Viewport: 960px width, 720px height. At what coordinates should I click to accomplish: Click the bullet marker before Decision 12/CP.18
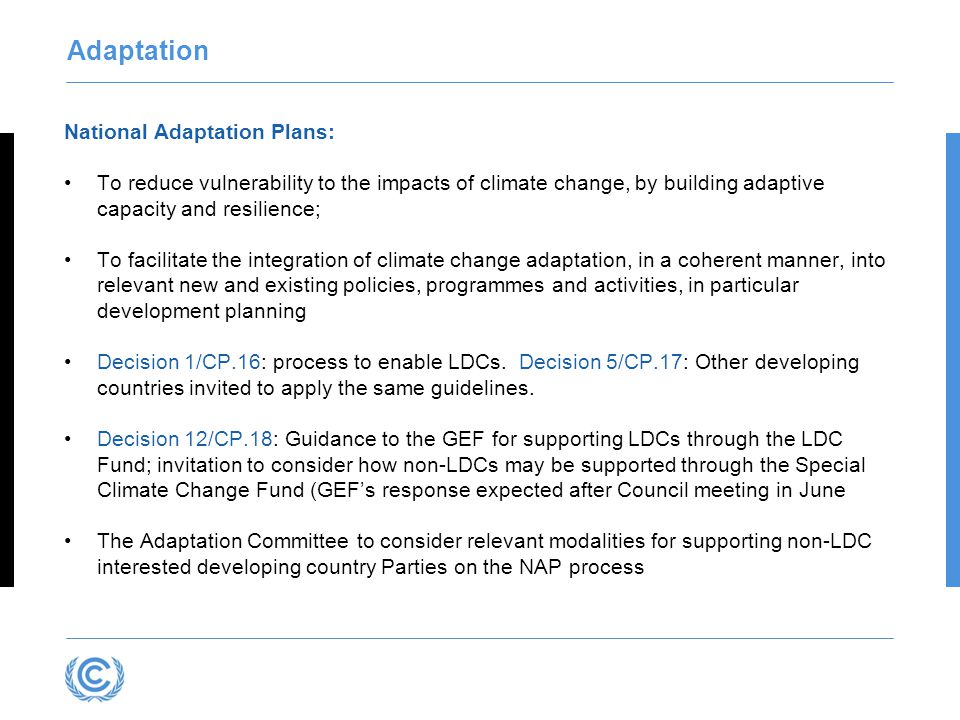(x=68, y=439)
